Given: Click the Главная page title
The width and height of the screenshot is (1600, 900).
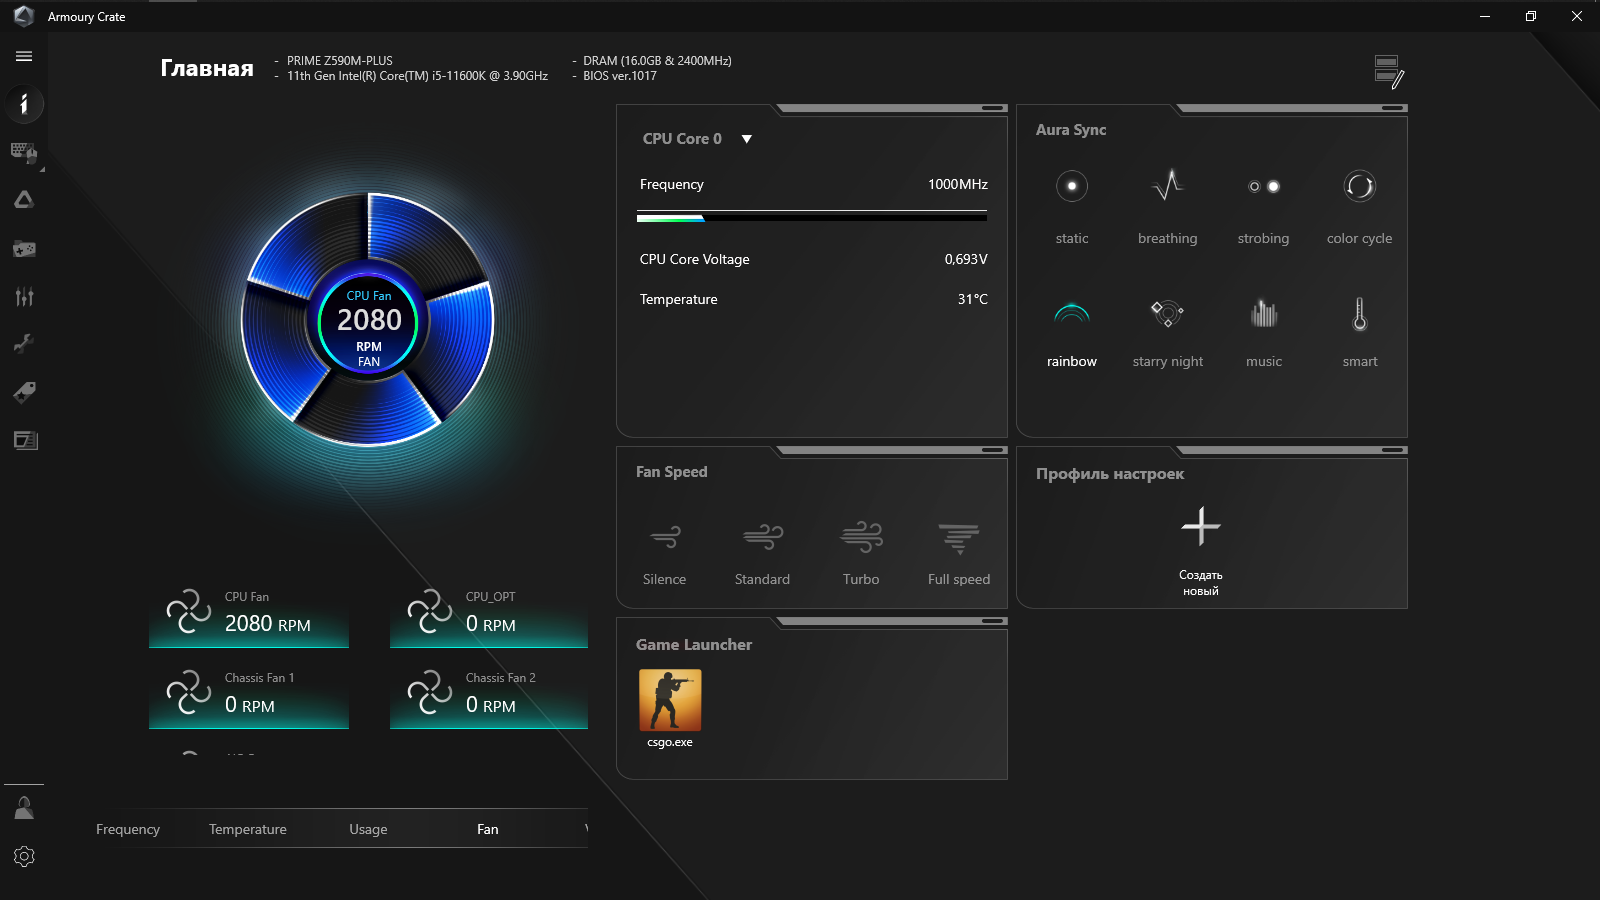Looking at the screenshot, I should pyautogui.click(x=207, y=68).
